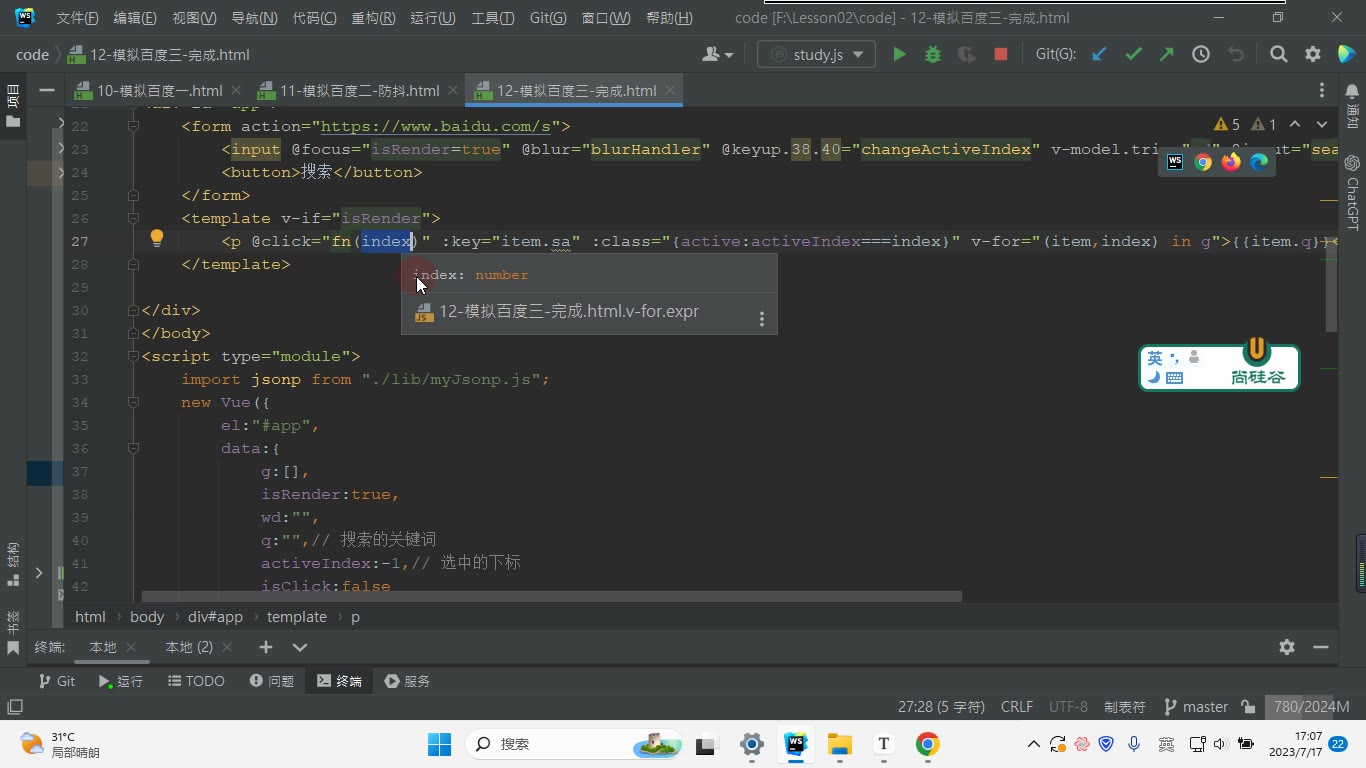The width and height of the screenshot is (1366, 768).
Task: Update project using the Git blue arrow
Action: click(x=1099, y=55)
